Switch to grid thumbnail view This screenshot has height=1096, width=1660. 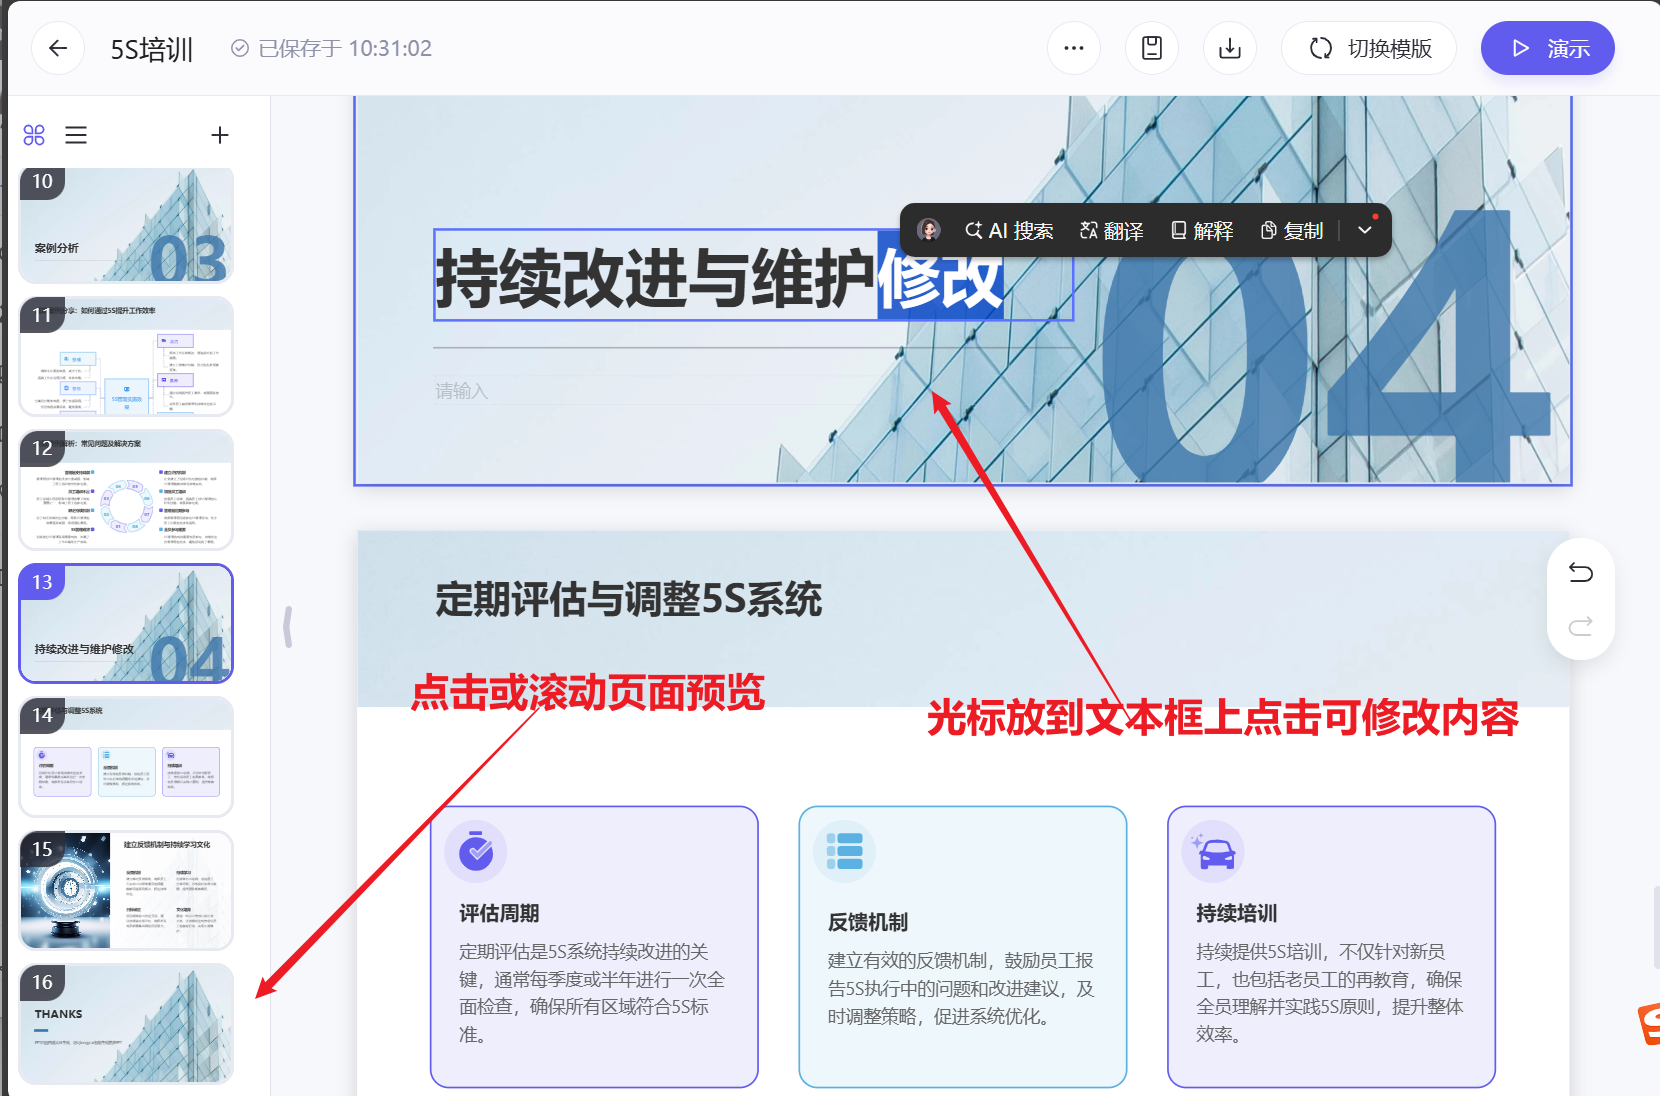click(x=34, y=135)
